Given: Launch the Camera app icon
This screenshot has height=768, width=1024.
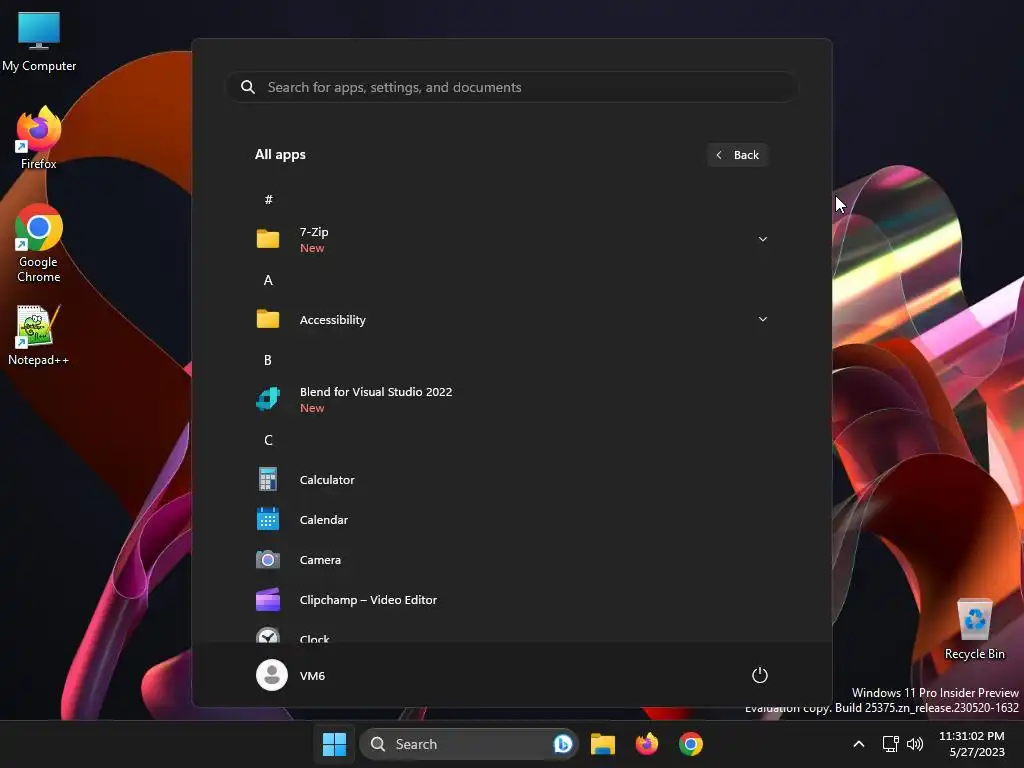Looking at the screenshot, I should (268, 560).
